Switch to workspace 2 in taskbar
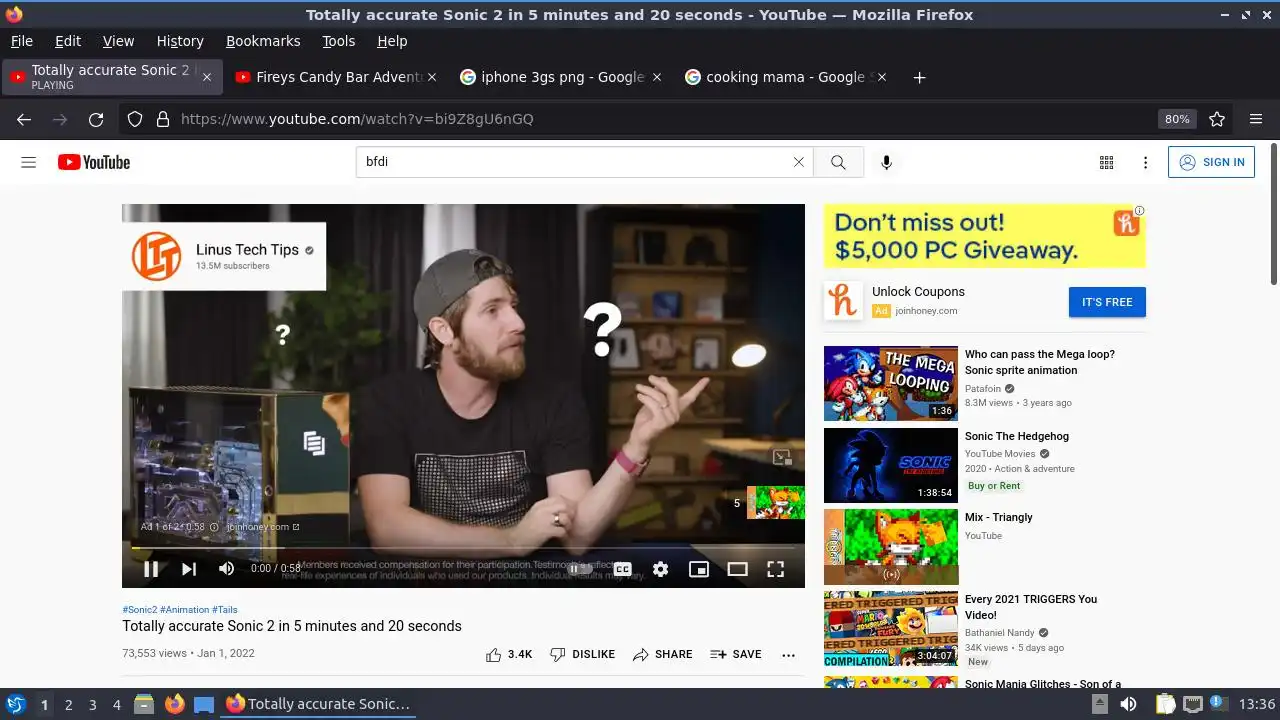This screenshot has height=720, width=1280. [68, 705]
